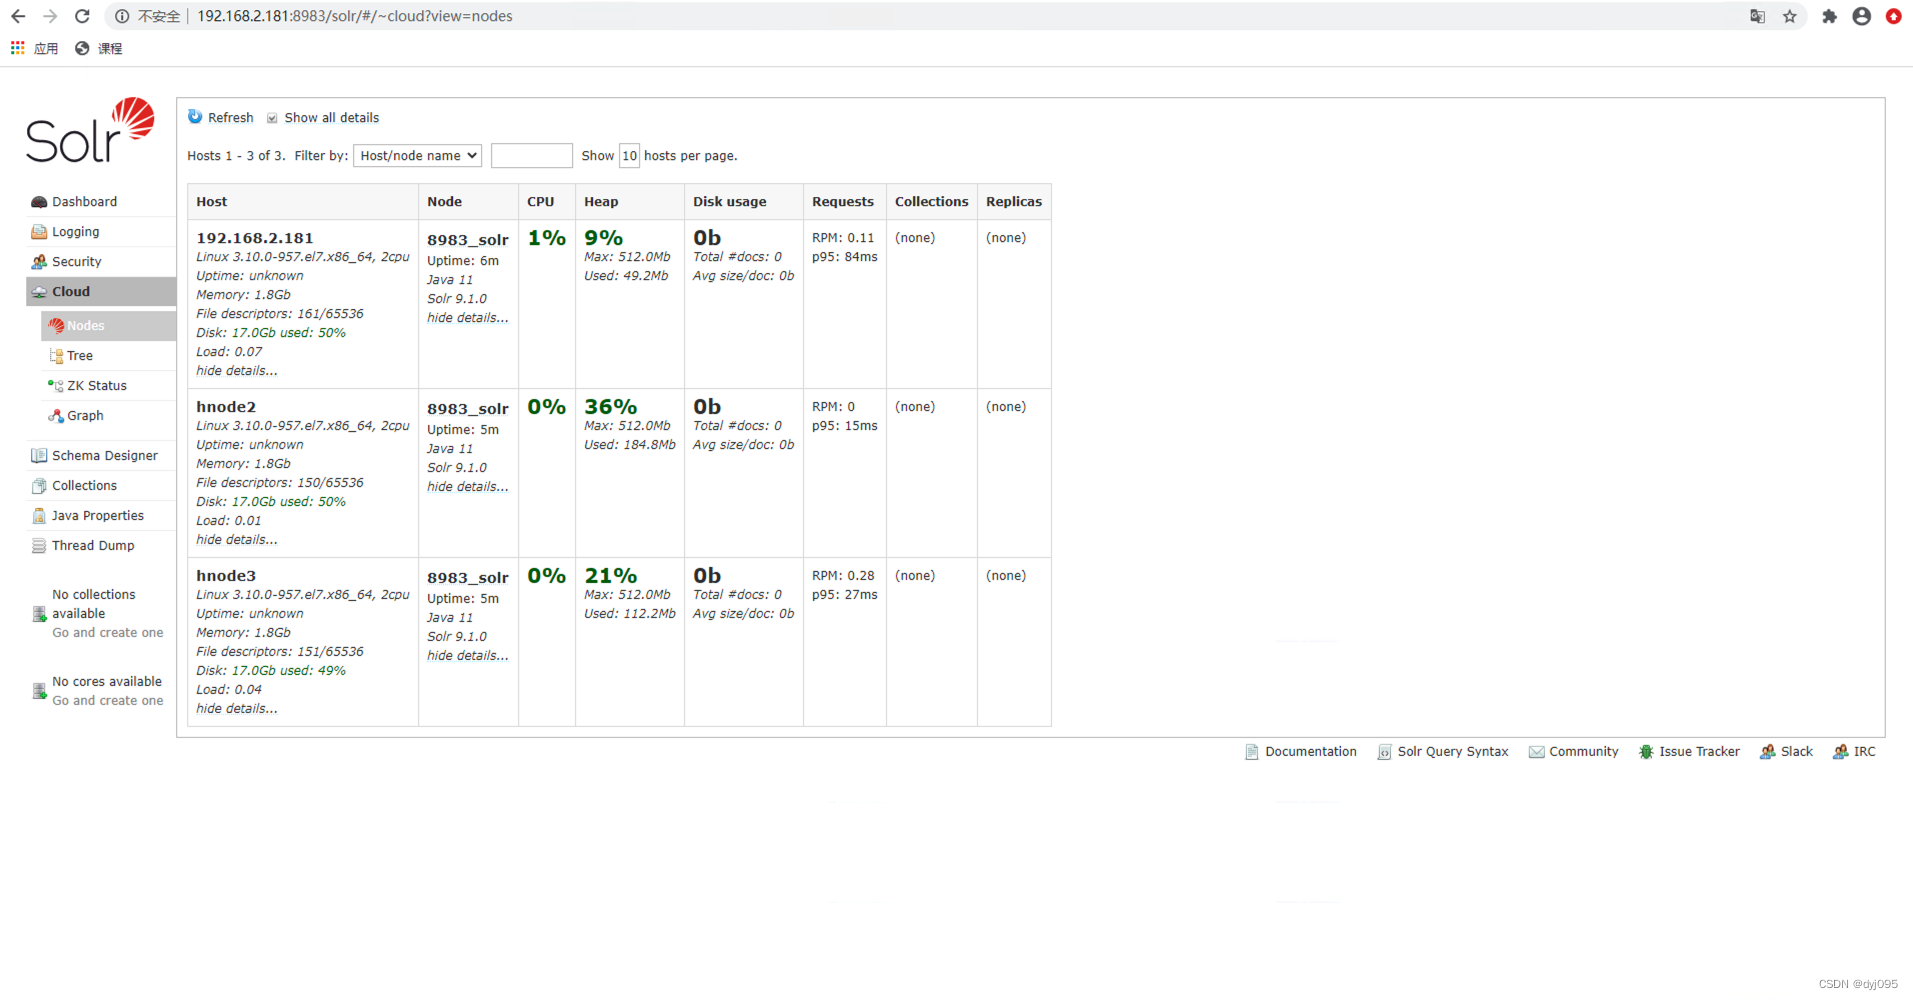Hide host details for hnode2
This screenshot has width=1913, height=1000.
(x=237, y=540)
